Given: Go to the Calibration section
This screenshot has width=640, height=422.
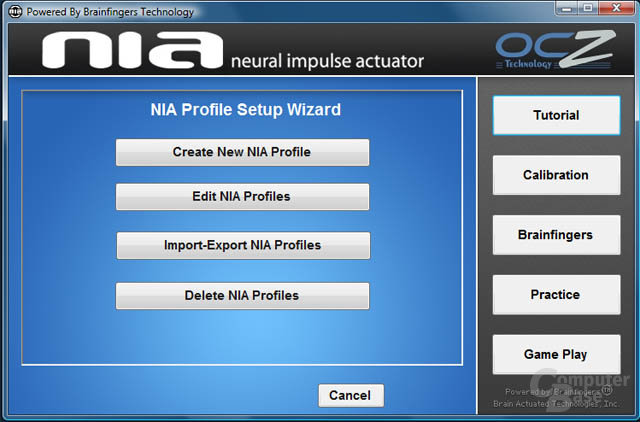Looking at the screenshot, I should [556, 175].
